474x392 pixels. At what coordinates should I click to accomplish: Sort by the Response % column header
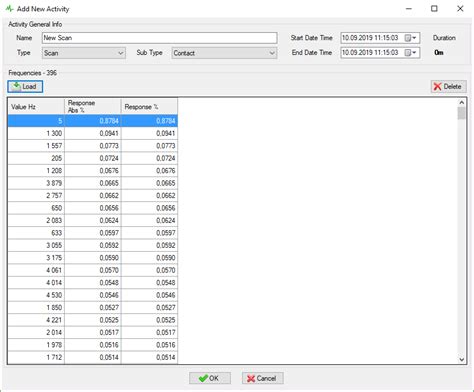point(149,107)
